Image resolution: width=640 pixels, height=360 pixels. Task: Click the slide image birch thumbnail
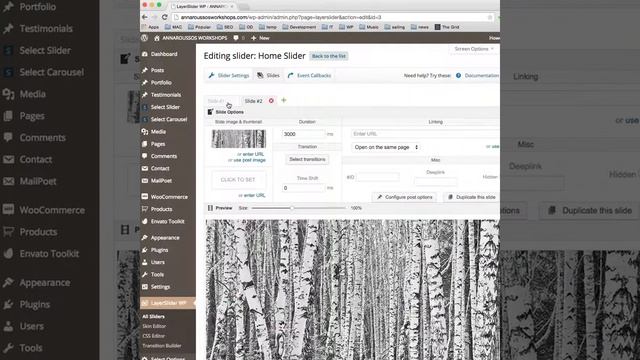239,139
